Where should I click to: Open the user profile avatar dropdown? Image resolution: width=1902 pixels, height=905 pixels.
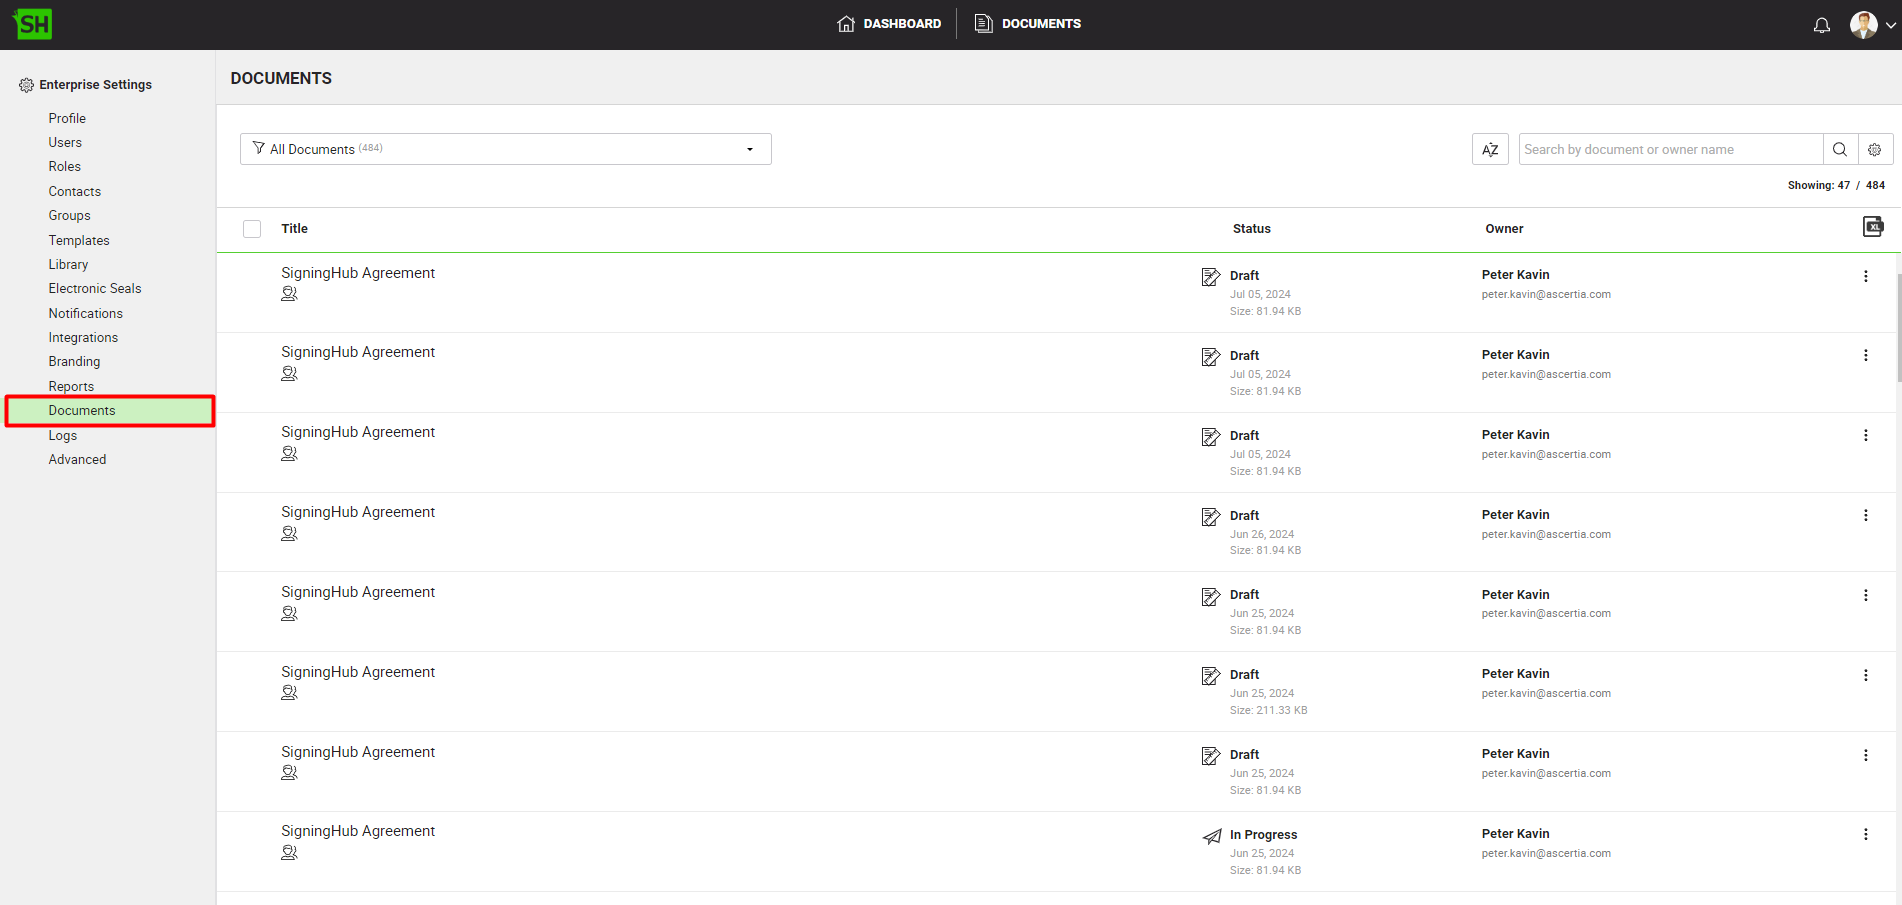point(1871,25)
